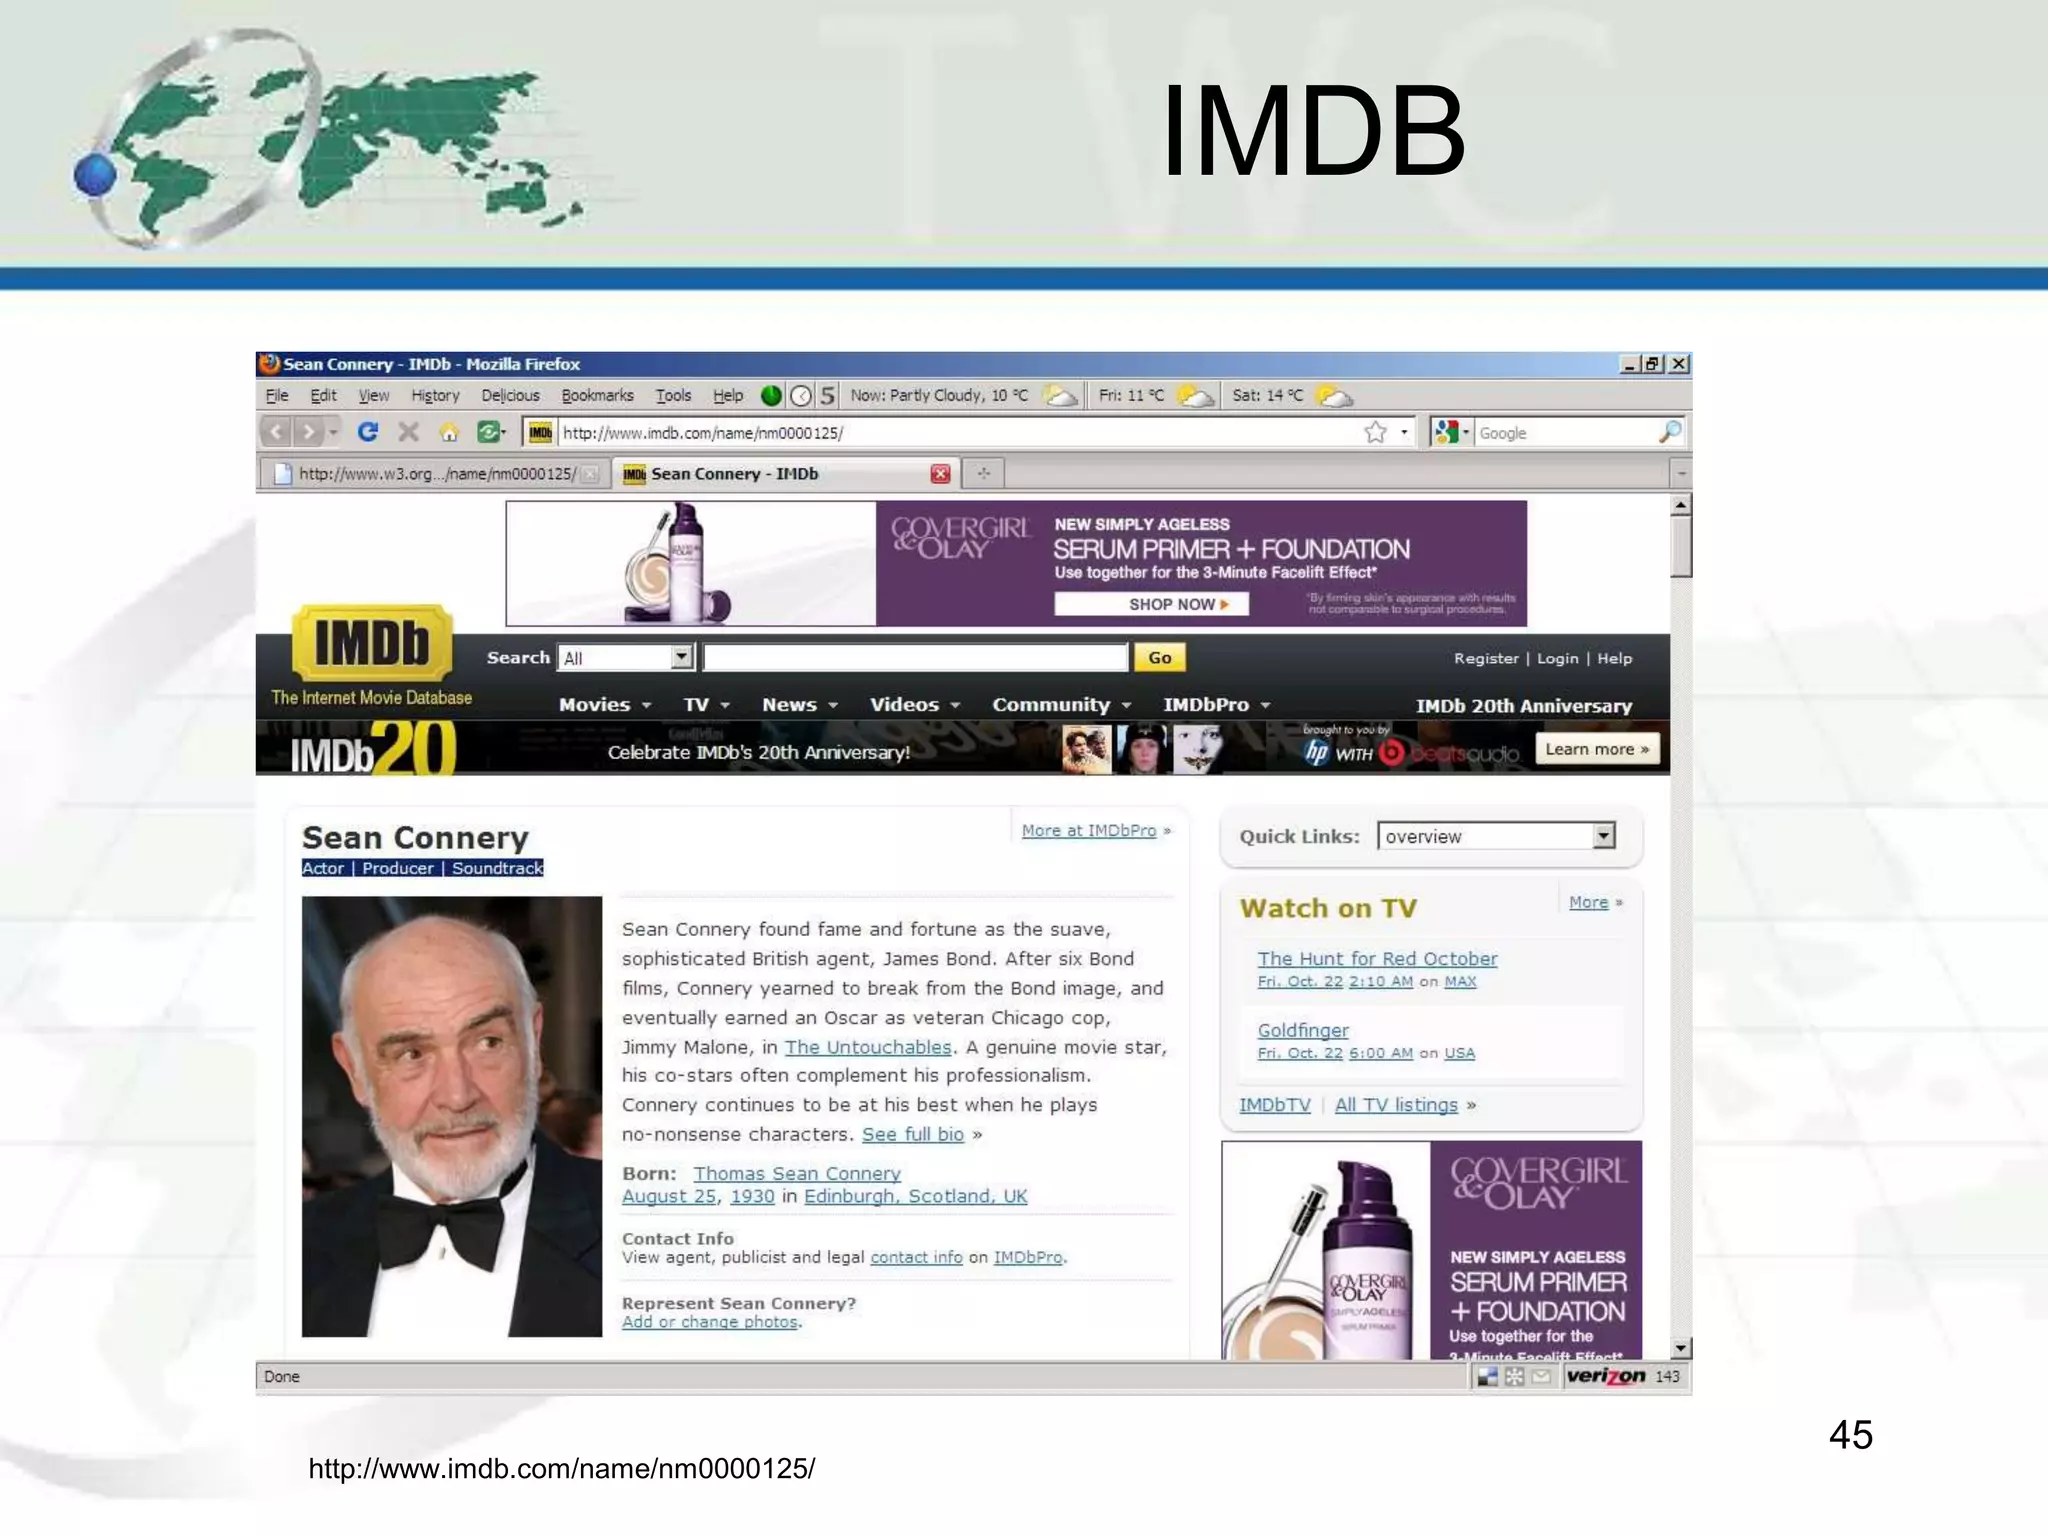Open the back/forward history dropdown arrow
Image resolution: width=2048 pixels, height=1536 pixels.
pos(334,432)
